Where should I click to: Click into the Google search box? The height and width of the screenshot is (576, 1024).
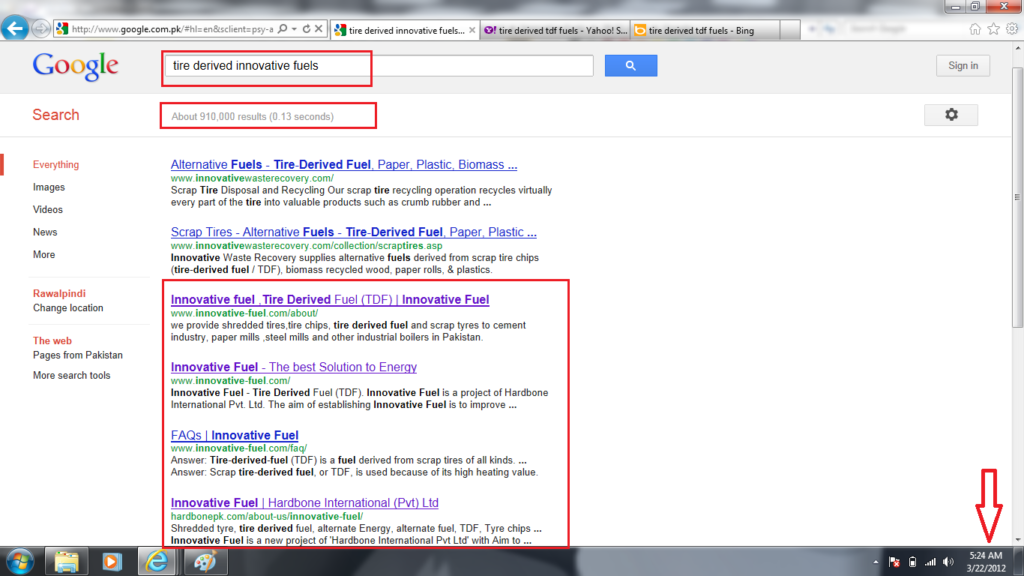(379, 66)
